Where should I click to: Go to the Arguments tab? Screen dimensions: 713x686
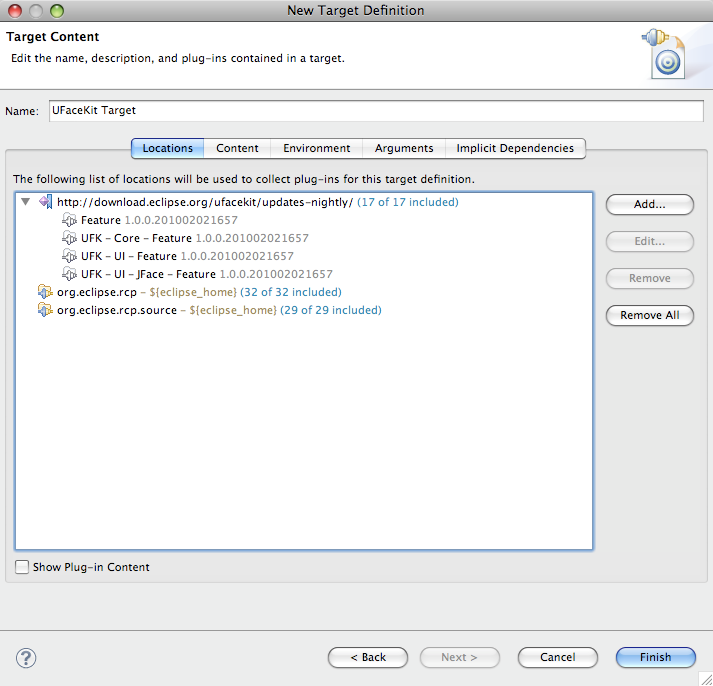point(404,148)
